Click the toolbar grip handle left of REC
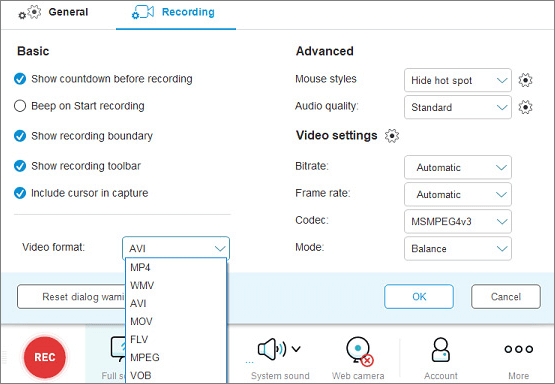555x384 pixels. pyautogui.click(x=5, y=357)
